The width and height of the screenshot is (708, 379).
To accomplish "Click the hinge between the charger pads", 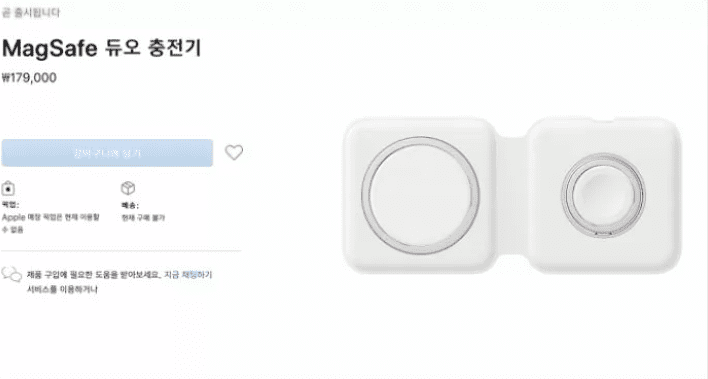I will (x=512, y=196).
